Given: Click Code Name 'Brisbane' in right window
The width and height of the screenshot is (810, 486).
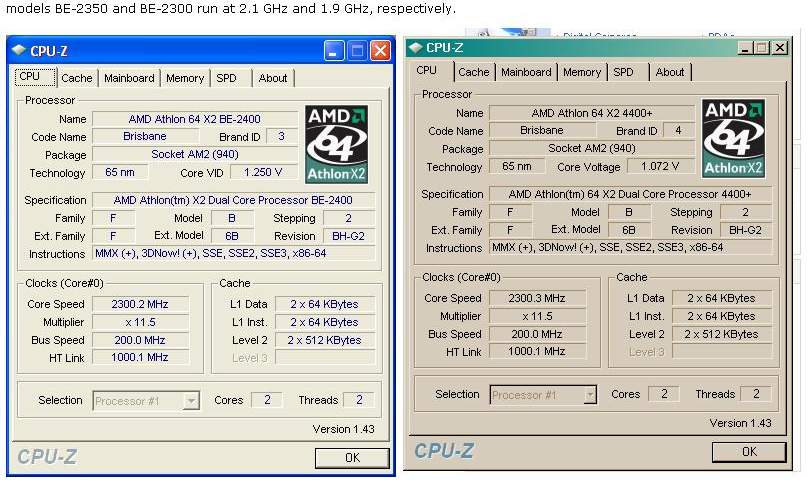Looking at the screenshot, I should pos(542,130).
